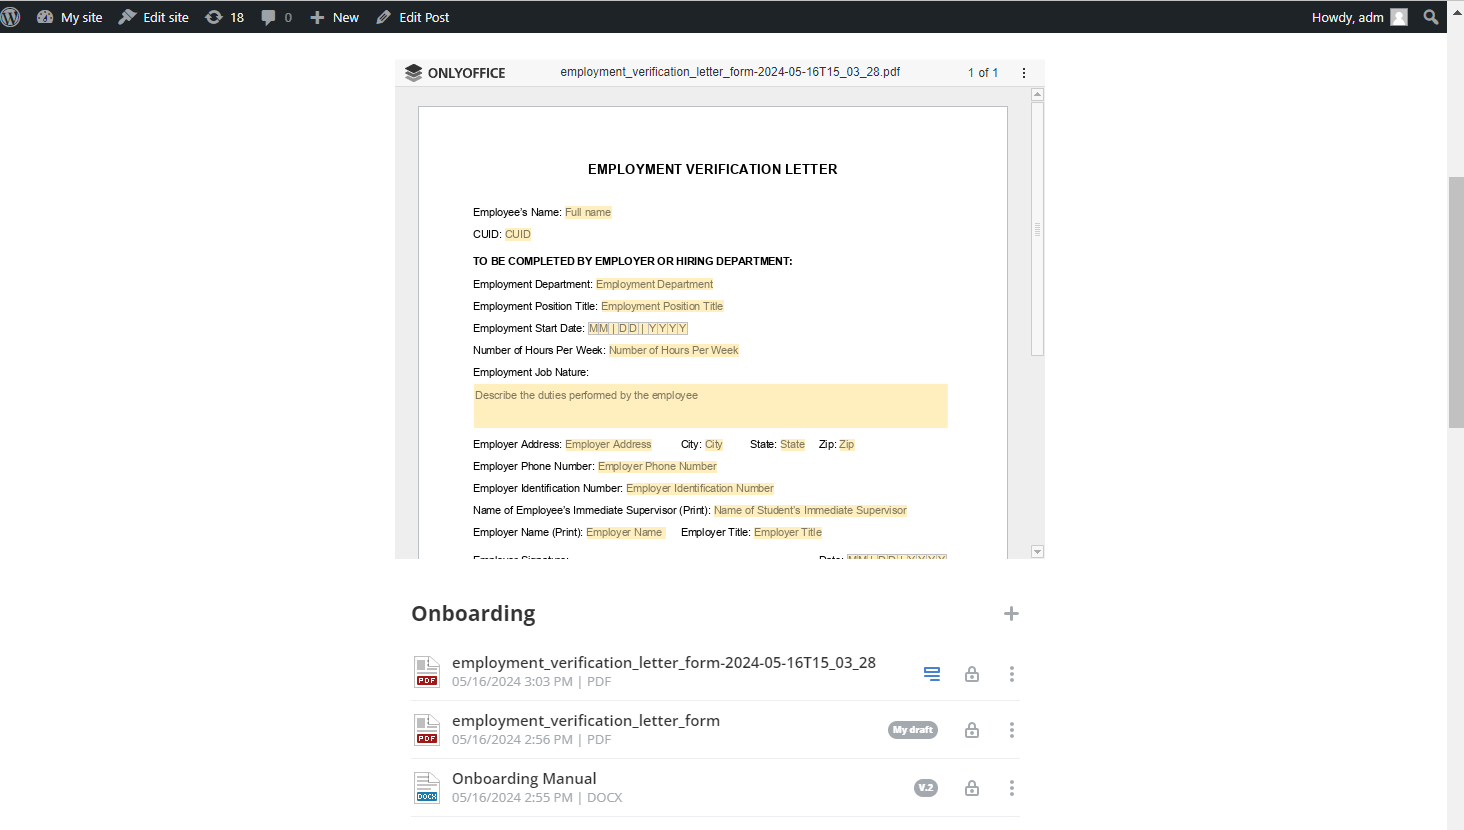Click the ONLYOFFICE logo
The width and height of the screenshot is (1464, 830).
coord(455,73)
